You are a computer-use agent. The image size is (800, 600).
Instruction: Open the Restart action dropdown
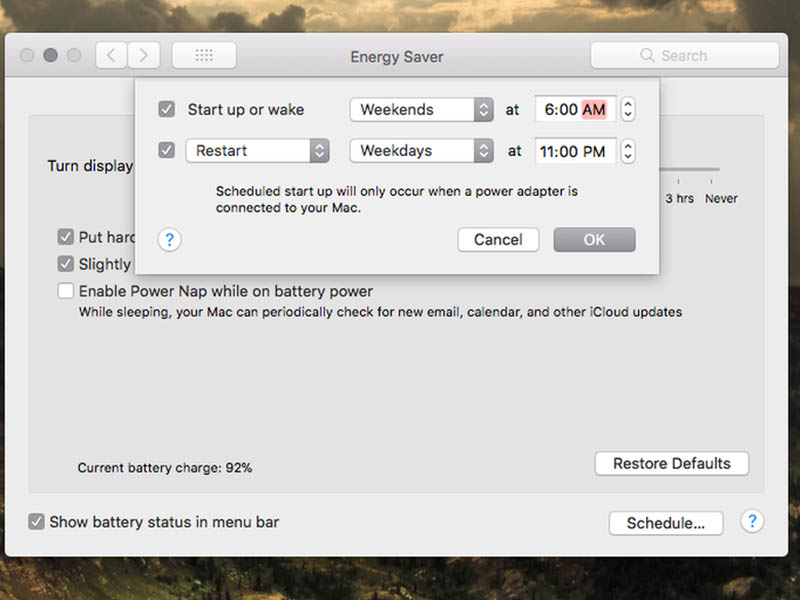coord(257,151)
